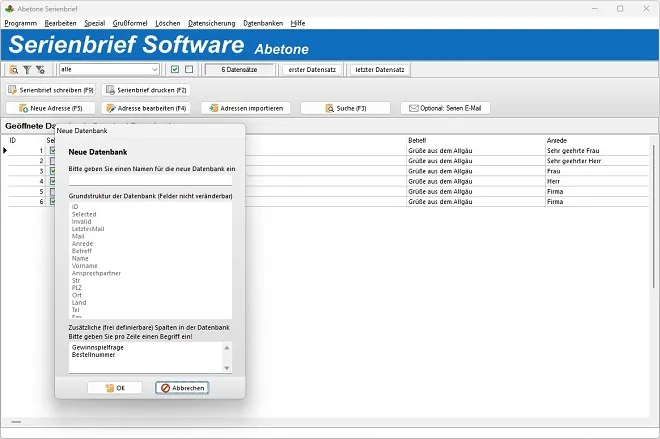The width and height of the screenshot is (660, 439).
Task: Click the address table's vertical scrollbar
Action: point(654,217)
